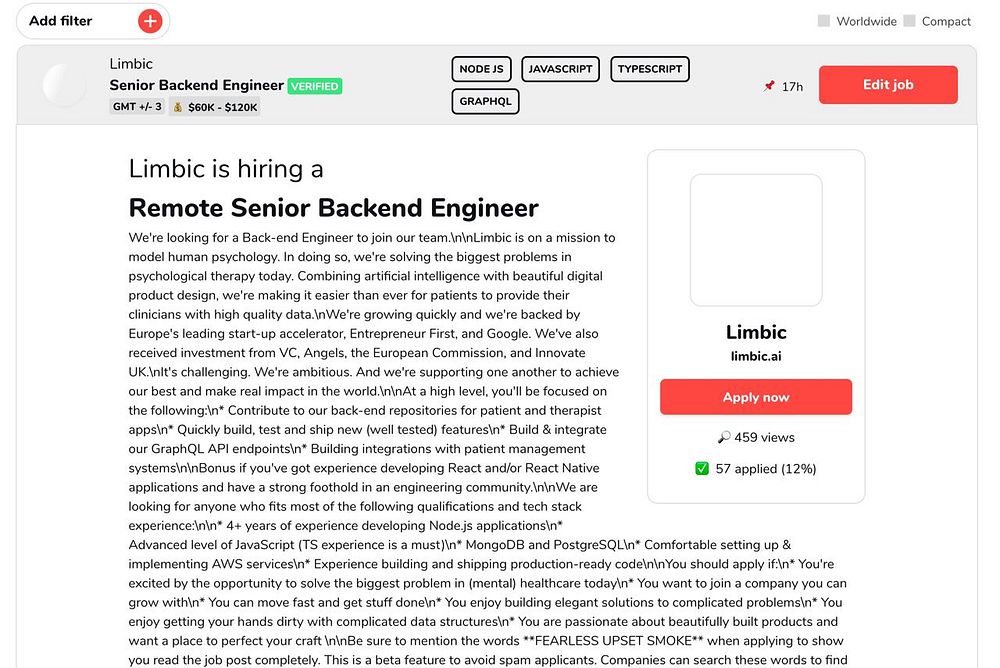Open the limbic.ai website link

755,357
